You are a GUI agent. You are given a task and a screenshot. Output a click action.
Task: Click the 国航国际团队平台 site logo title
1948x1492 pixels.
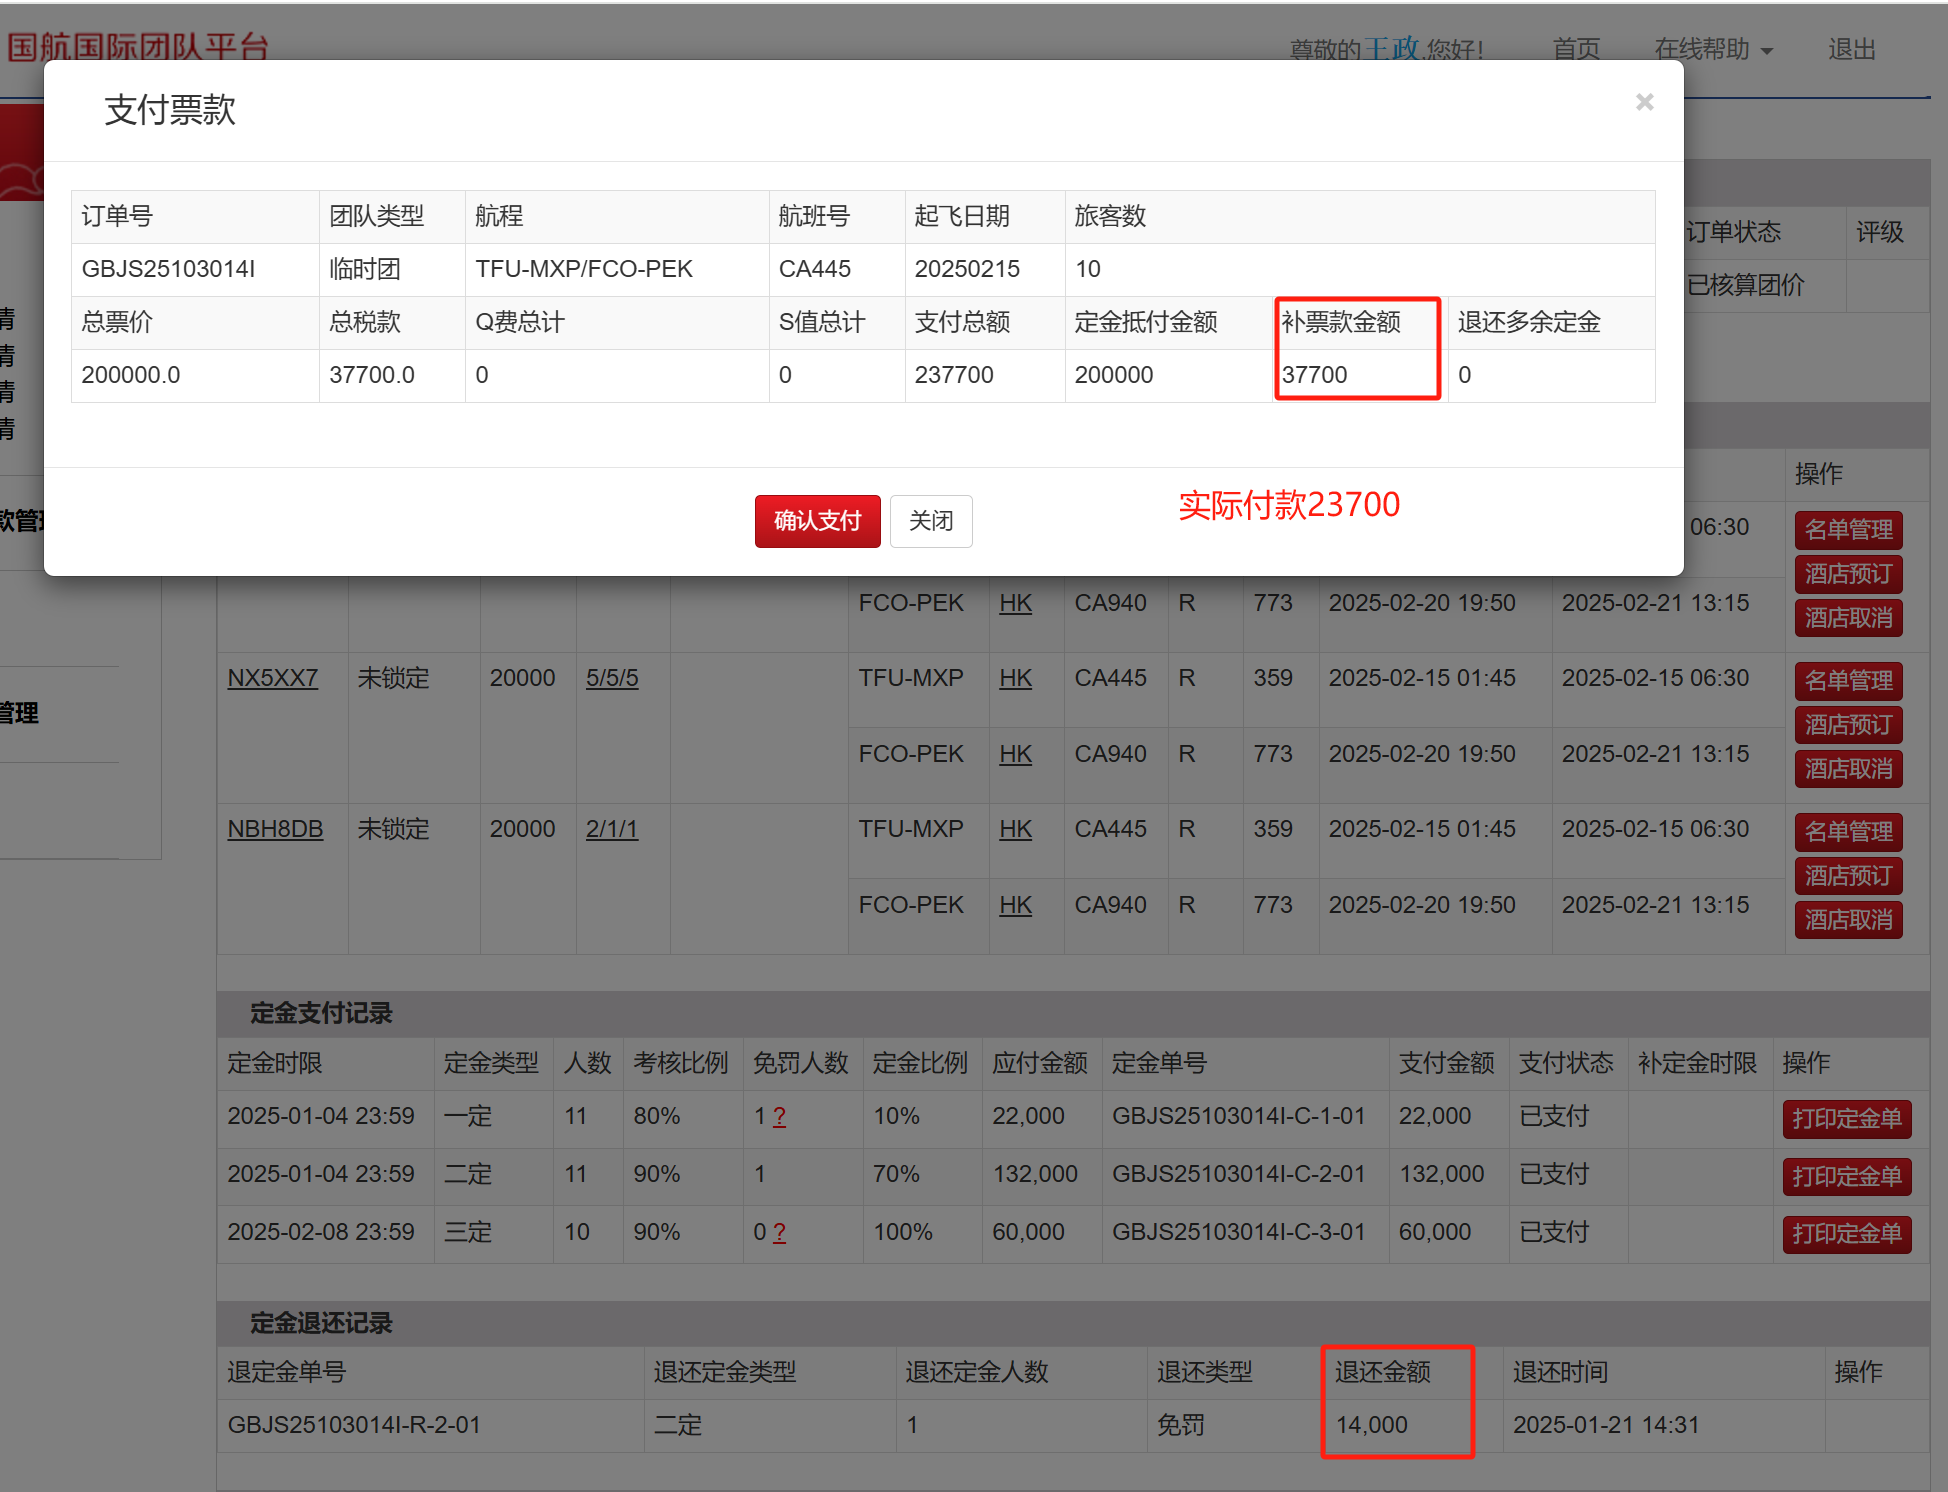[x=138, y=46]
